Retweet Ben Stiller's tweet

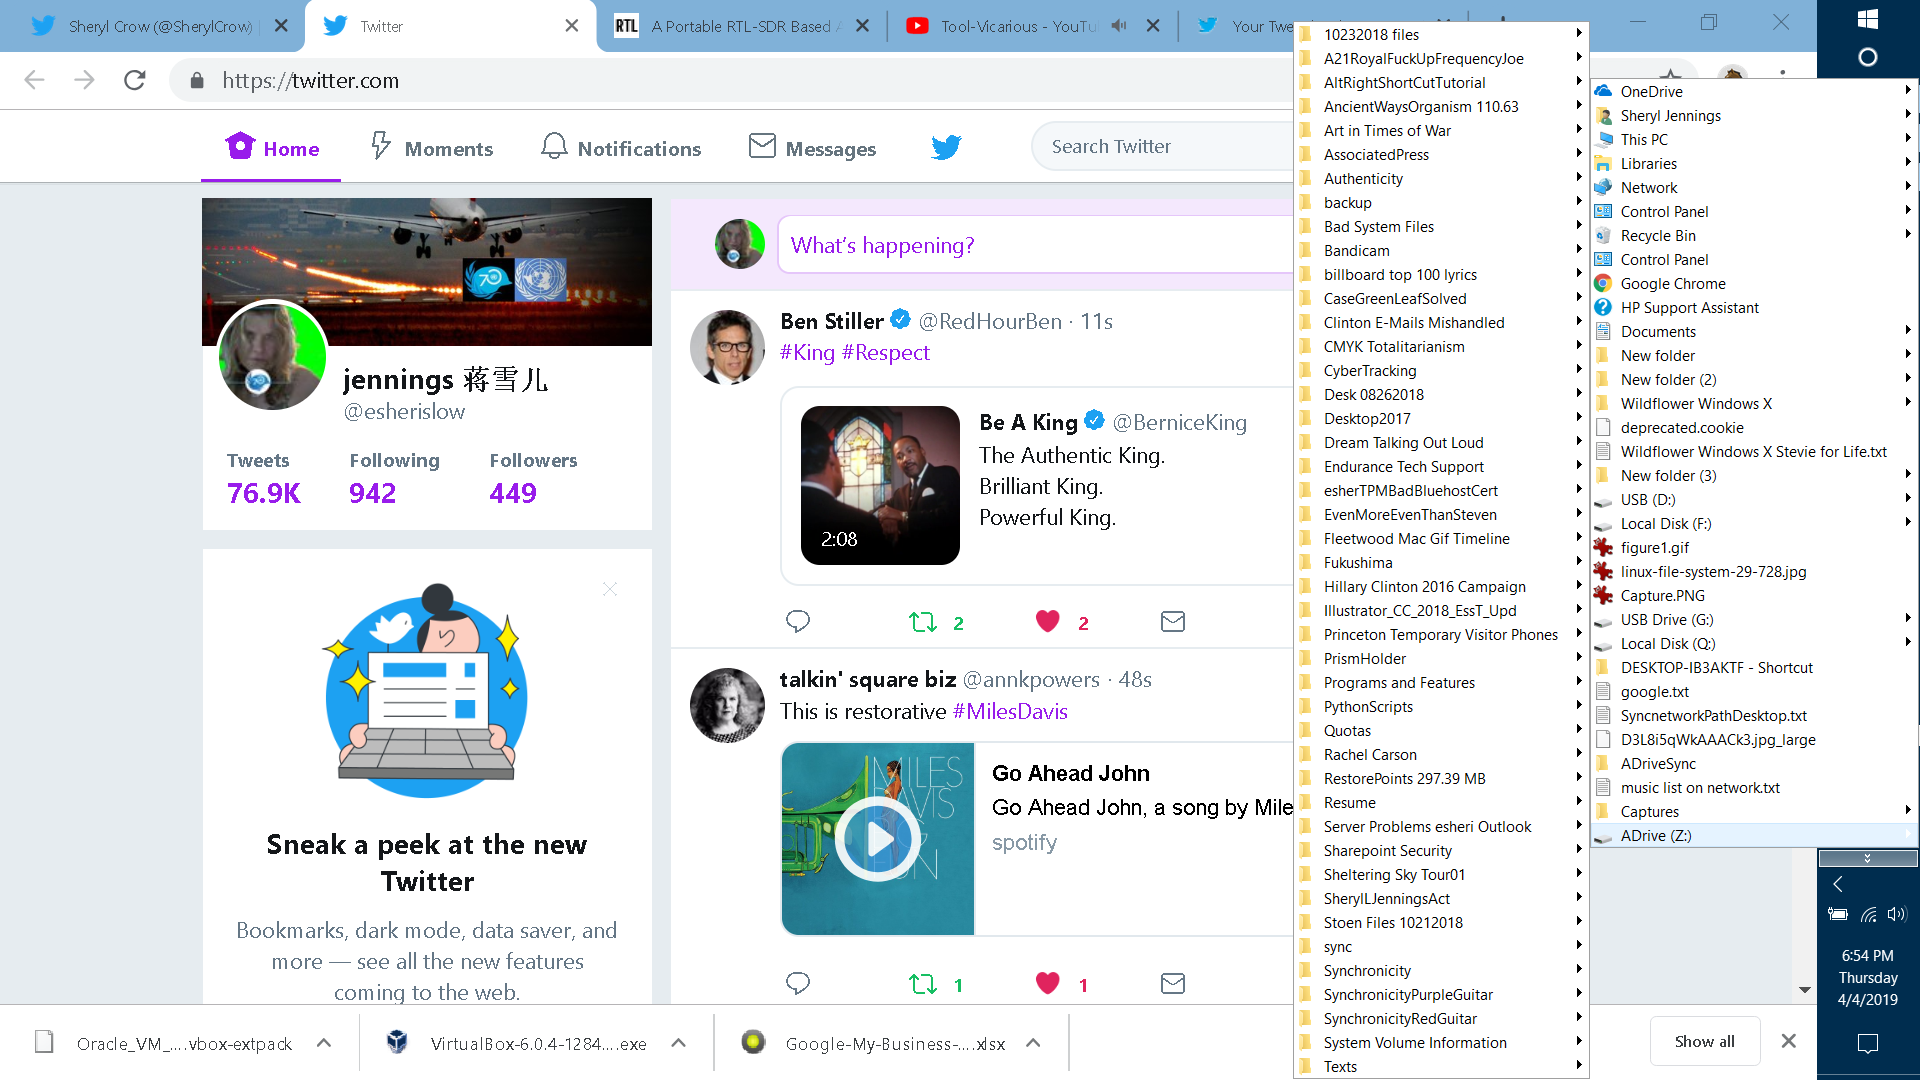(922, 622)
